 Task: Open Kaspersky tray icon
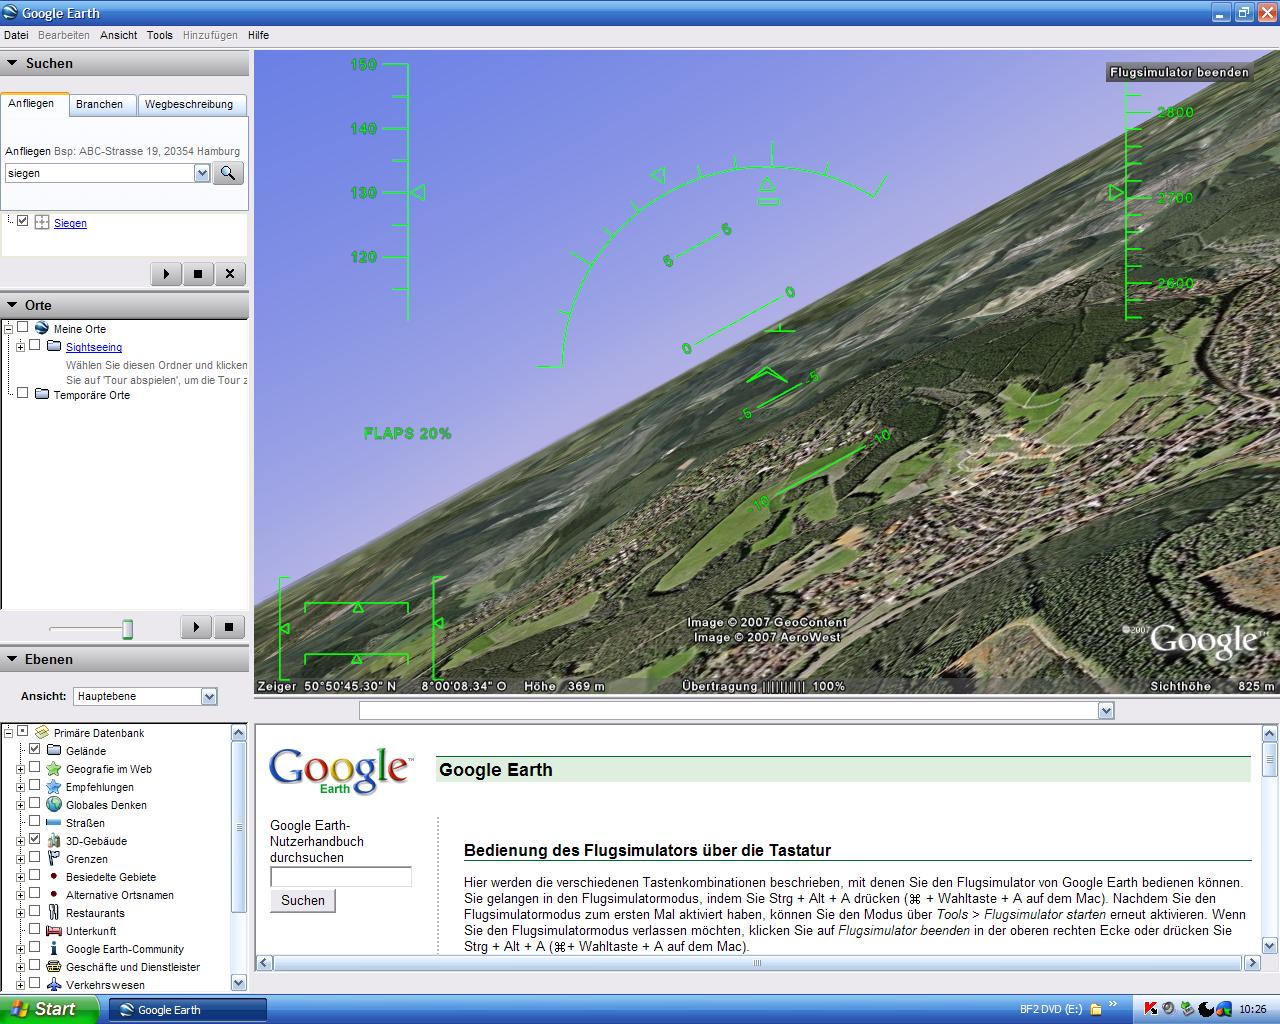pyautogui.click(x=1150, y=1009)
